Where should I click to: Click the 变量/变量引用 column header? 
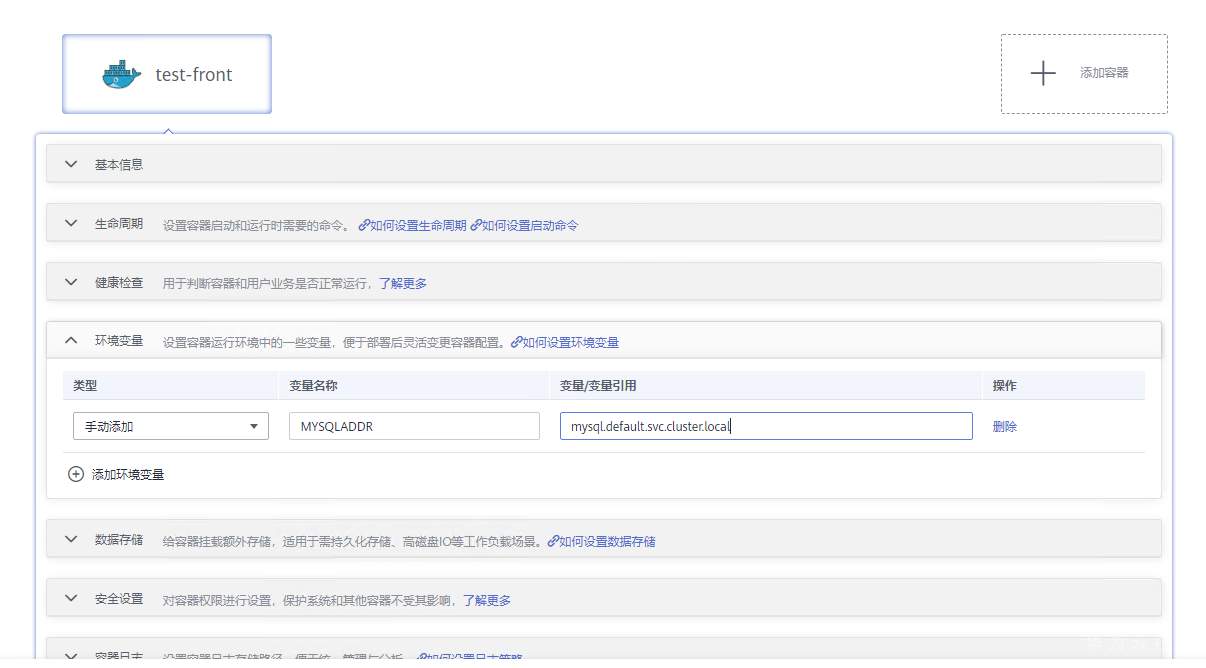click(598, 385)
